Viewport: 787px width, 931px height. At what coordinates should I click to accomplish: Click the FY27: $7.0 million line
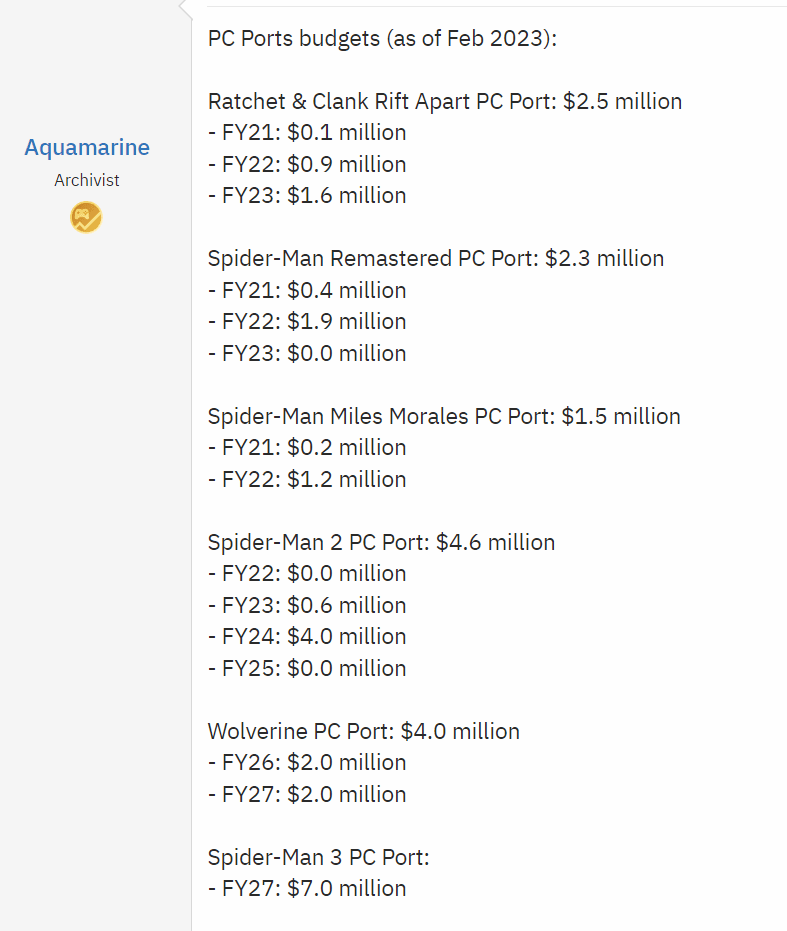point(307,889)
